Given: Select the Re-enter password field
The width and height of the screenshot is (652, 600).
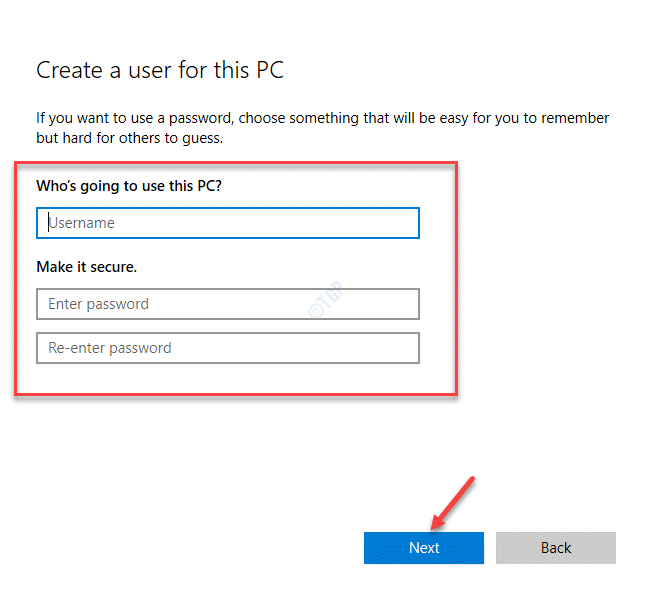Looking at the screenshot, I should pyautogui.click(x=227, y=348).
